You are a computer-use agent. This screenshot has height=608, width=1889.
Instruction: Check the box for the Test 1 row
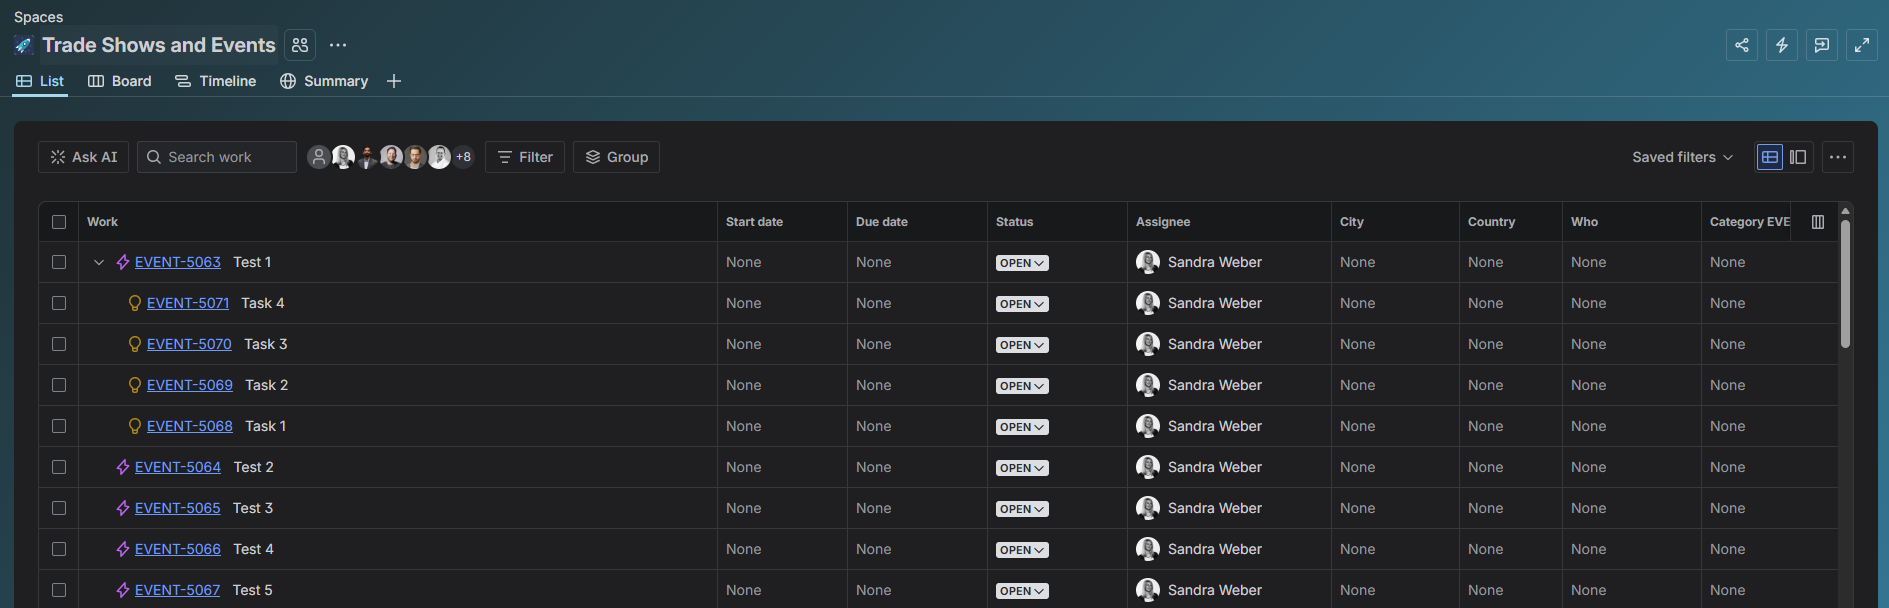click(59, 262)
